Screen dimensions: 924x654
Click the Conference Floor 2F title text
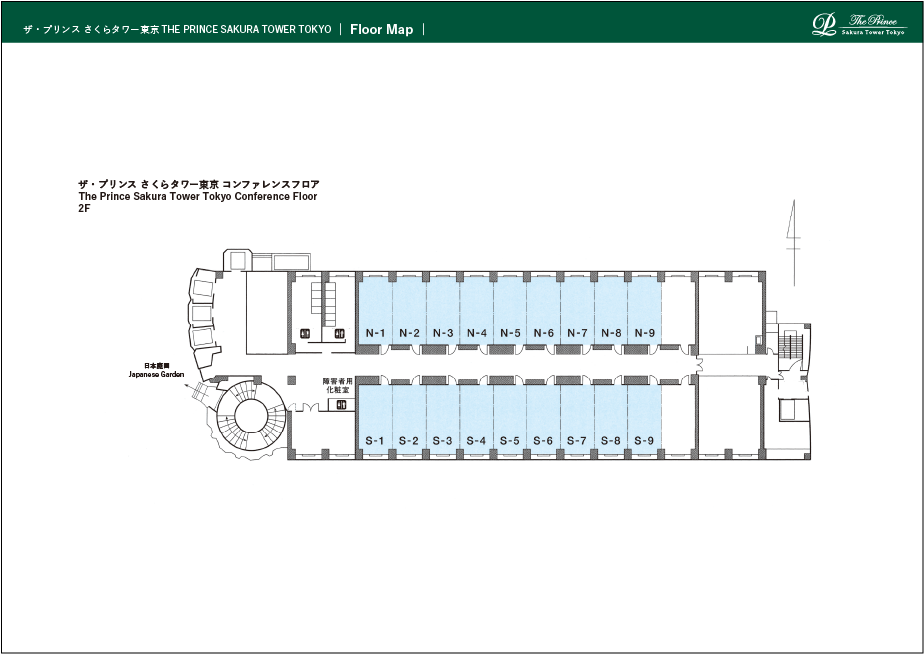pyautogui.click(x=197, y=197)
